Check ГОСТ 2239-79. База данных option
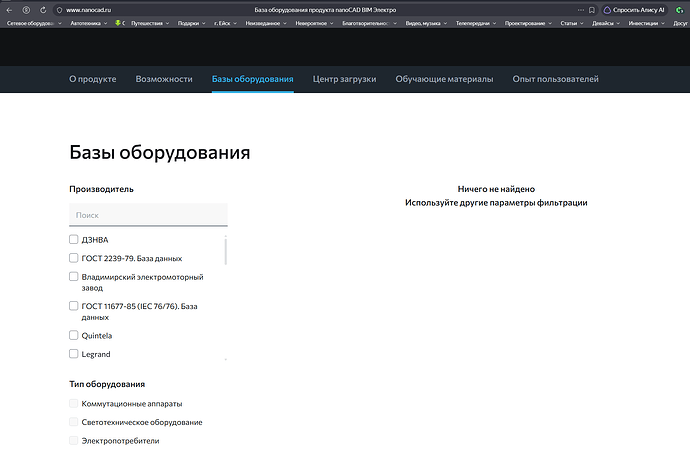690x450 pixels. click(73, 258)
